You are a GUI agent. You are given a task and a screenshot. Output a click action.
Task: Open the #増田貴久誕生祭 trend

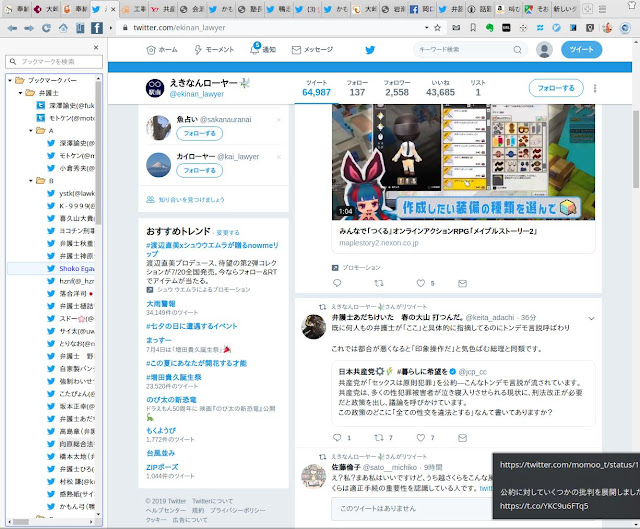tap(173, 378)
